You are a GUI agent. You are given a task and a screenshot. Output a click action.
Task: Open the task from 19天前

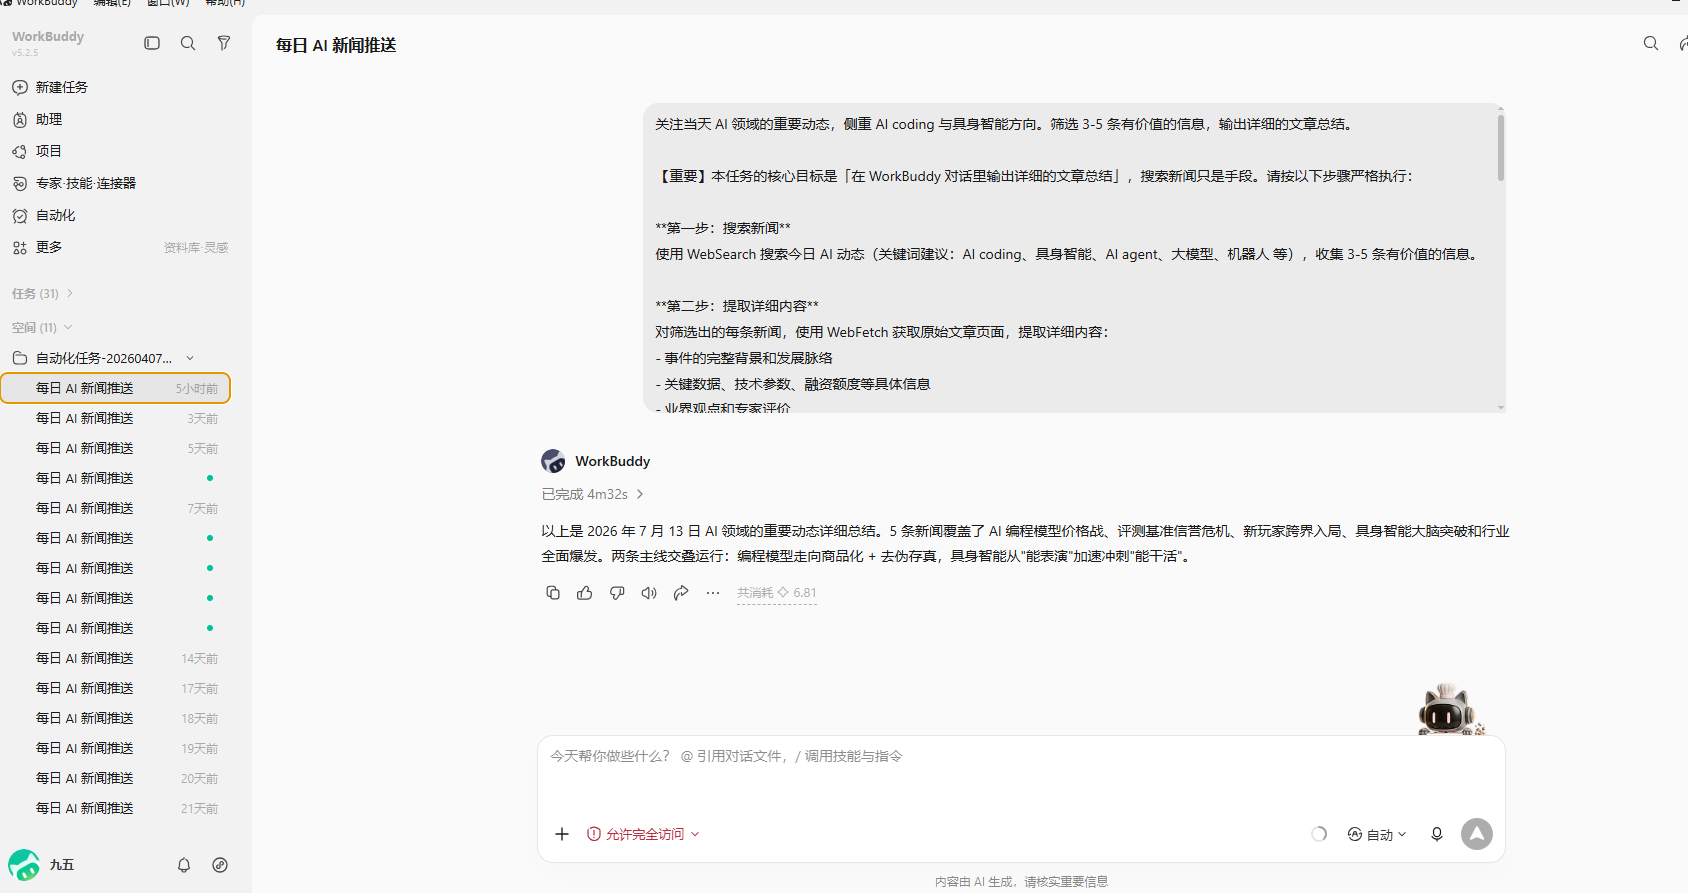[x=116, y=748]
